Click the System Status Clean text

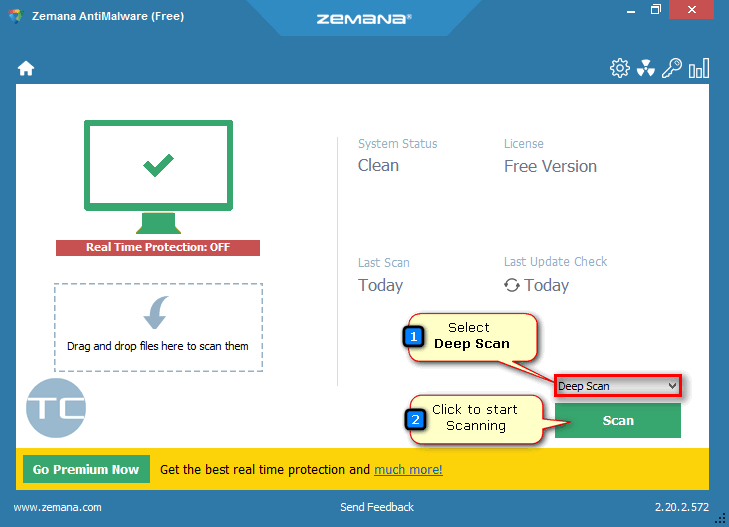[378, 165]
